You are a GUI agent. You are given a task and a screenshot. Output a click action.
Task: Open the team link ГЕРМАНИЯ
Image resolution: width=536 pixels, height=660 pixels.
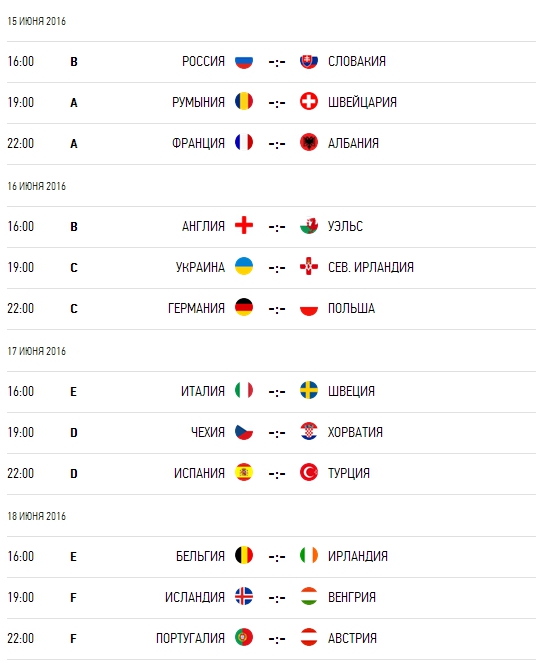[196, 308]
